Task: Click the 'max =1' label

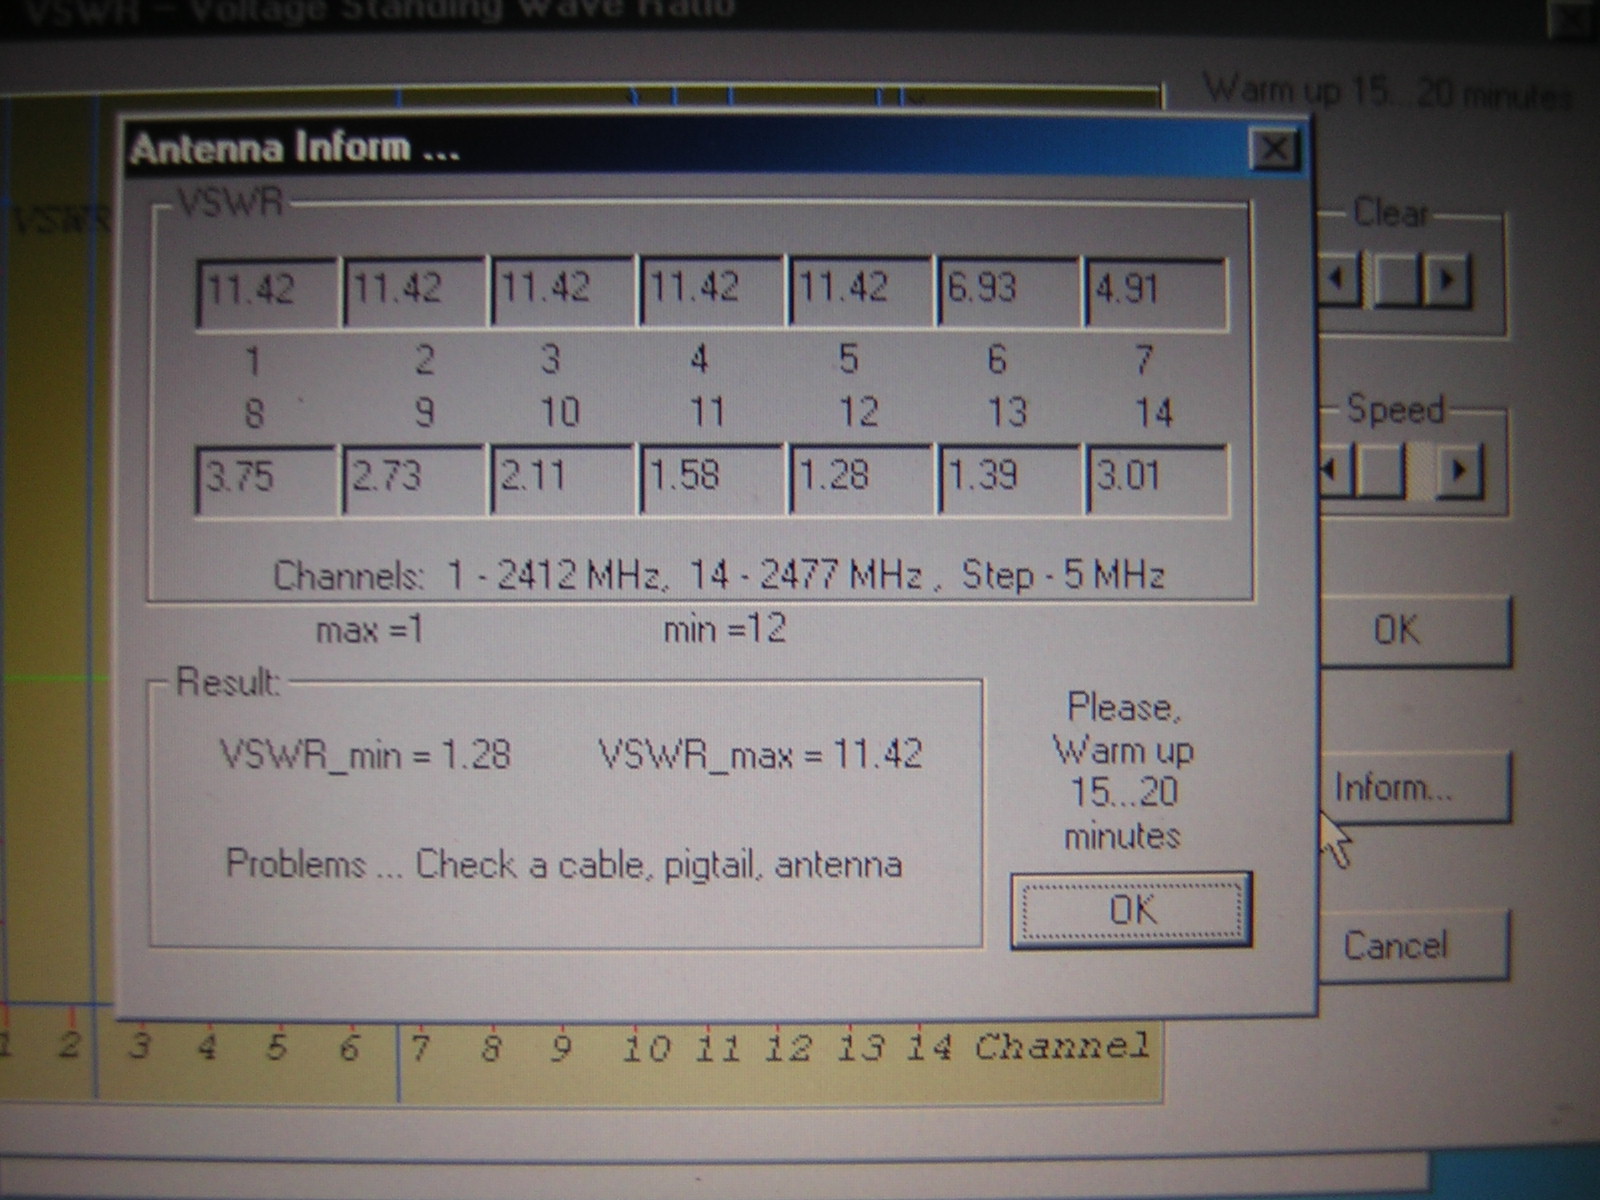Action: [370, 630]
